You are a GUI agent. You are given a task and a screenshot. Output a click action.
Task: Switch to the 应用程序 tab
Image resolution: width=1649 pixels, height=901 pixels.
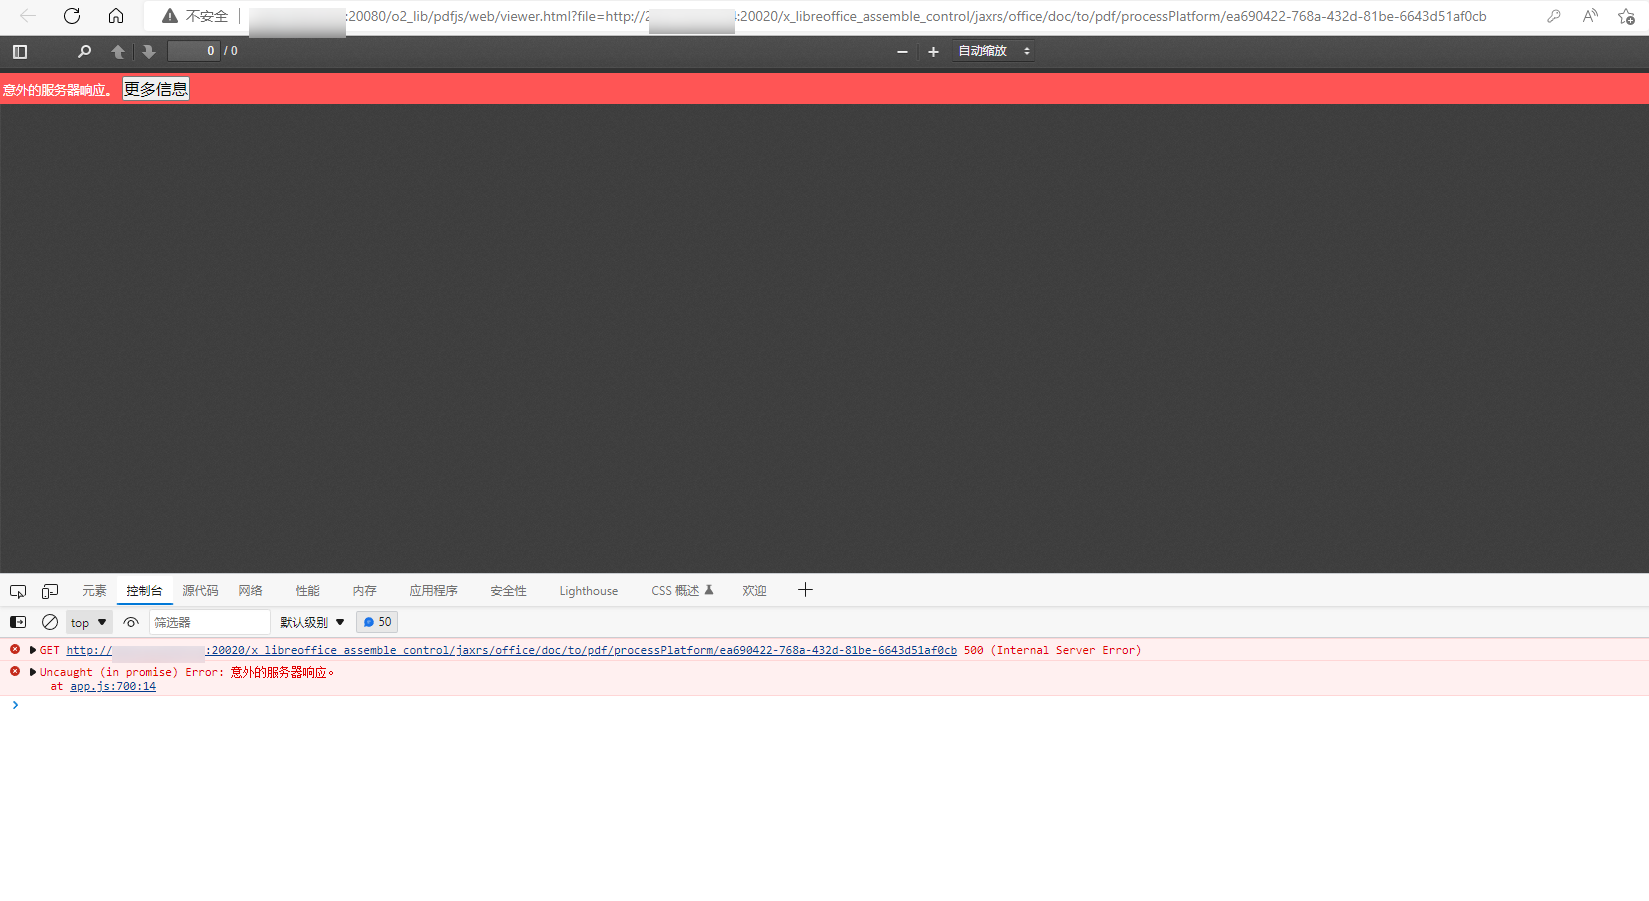tap(433, 591)
